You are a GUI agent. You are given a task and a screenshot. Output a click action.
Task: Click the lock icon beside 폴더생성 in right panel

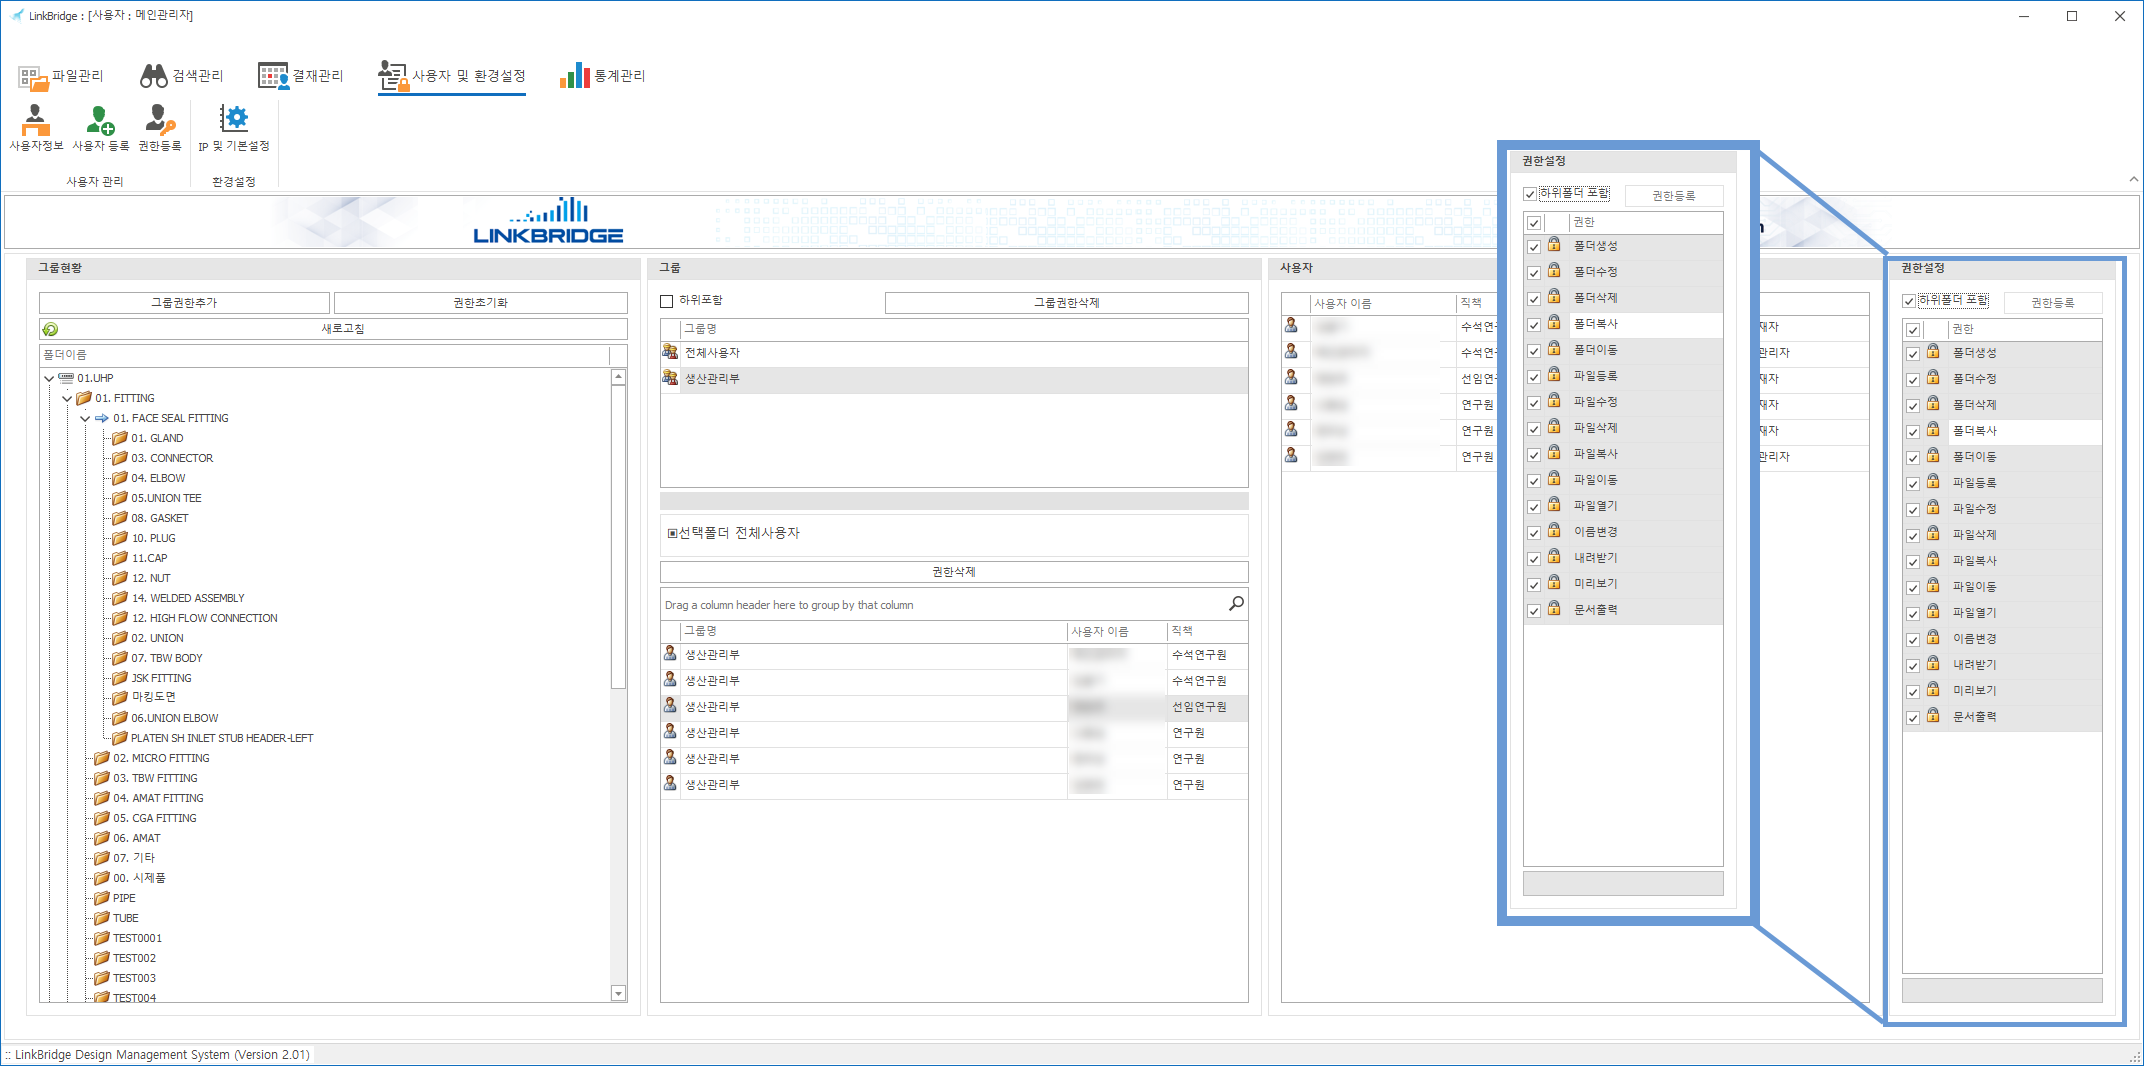[1933, 352]
